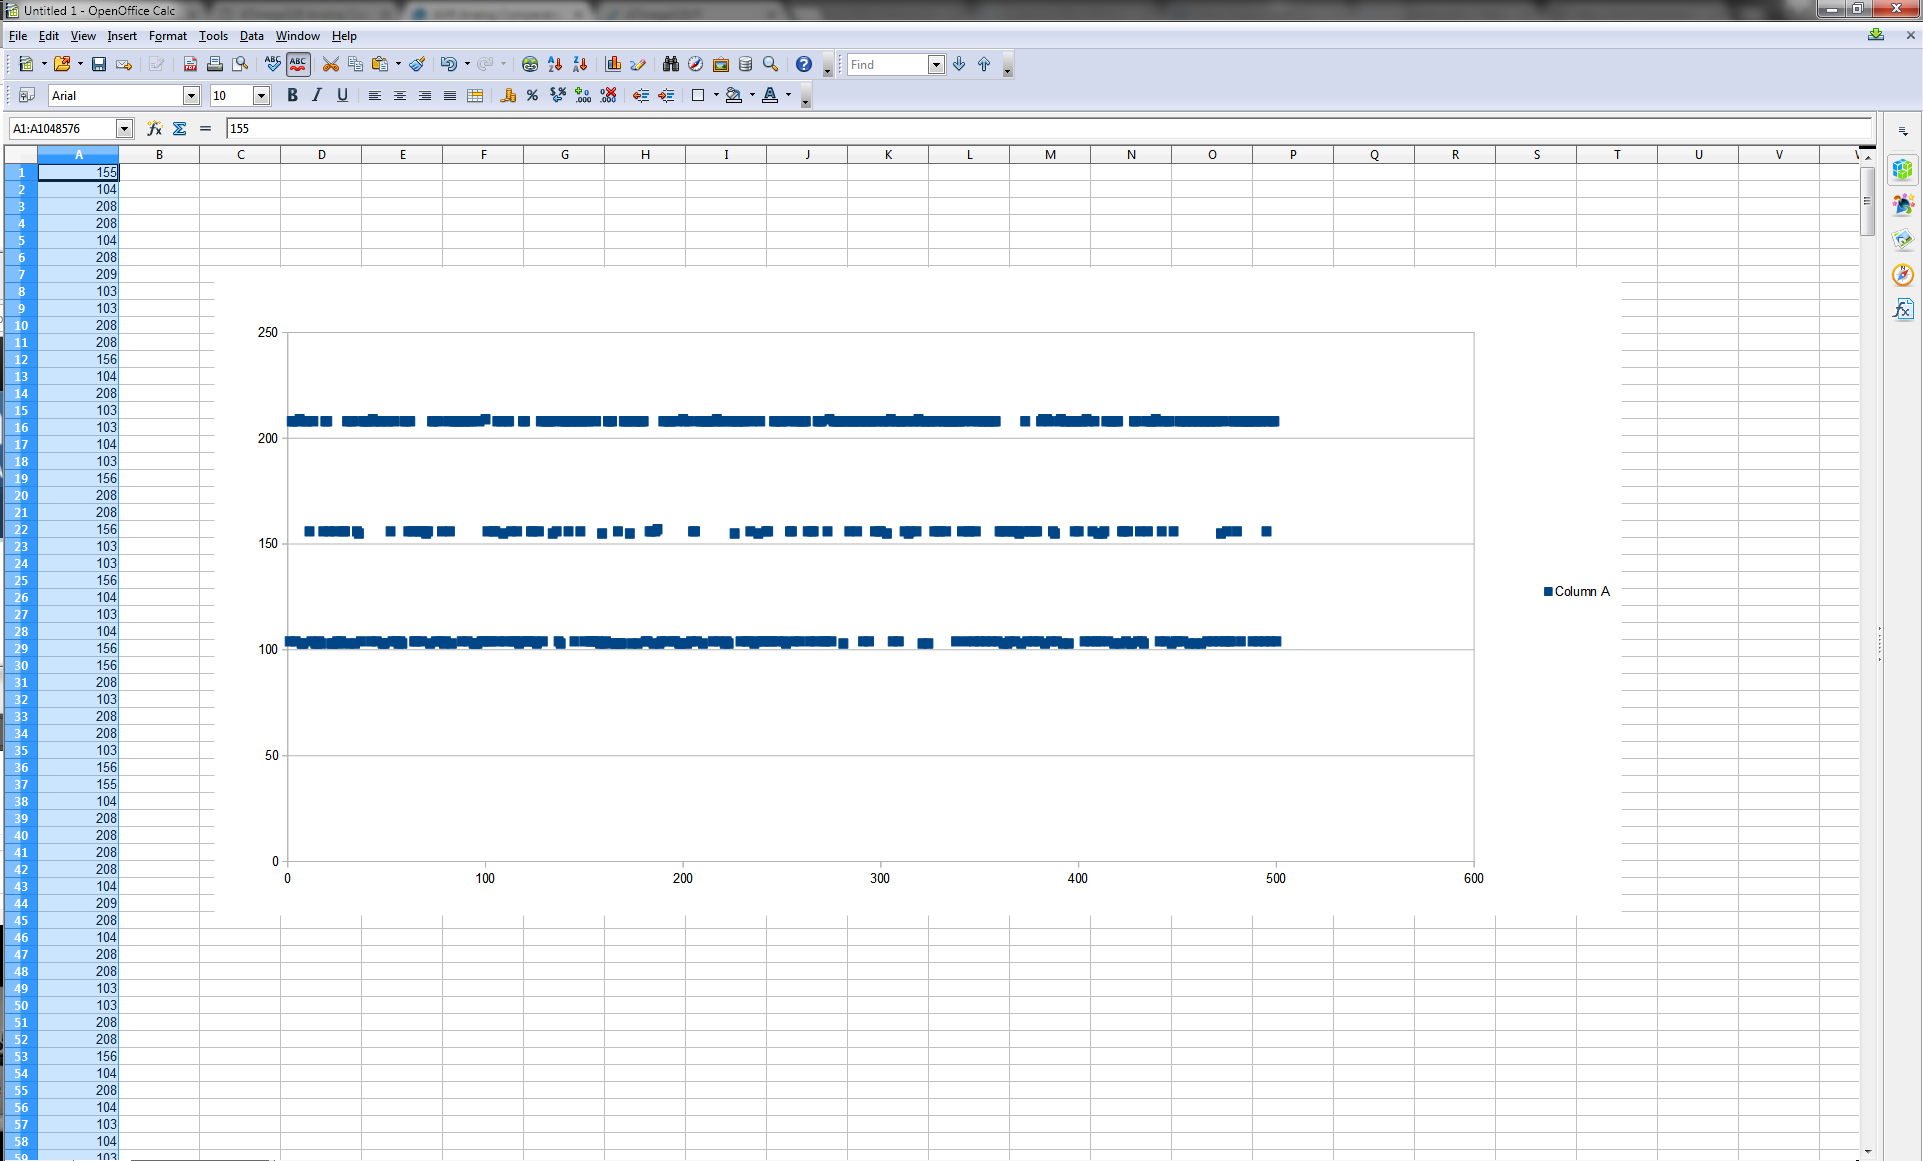Open the Background Color palette arrow
The image size is (1923, 1161).
pos(752,95)
